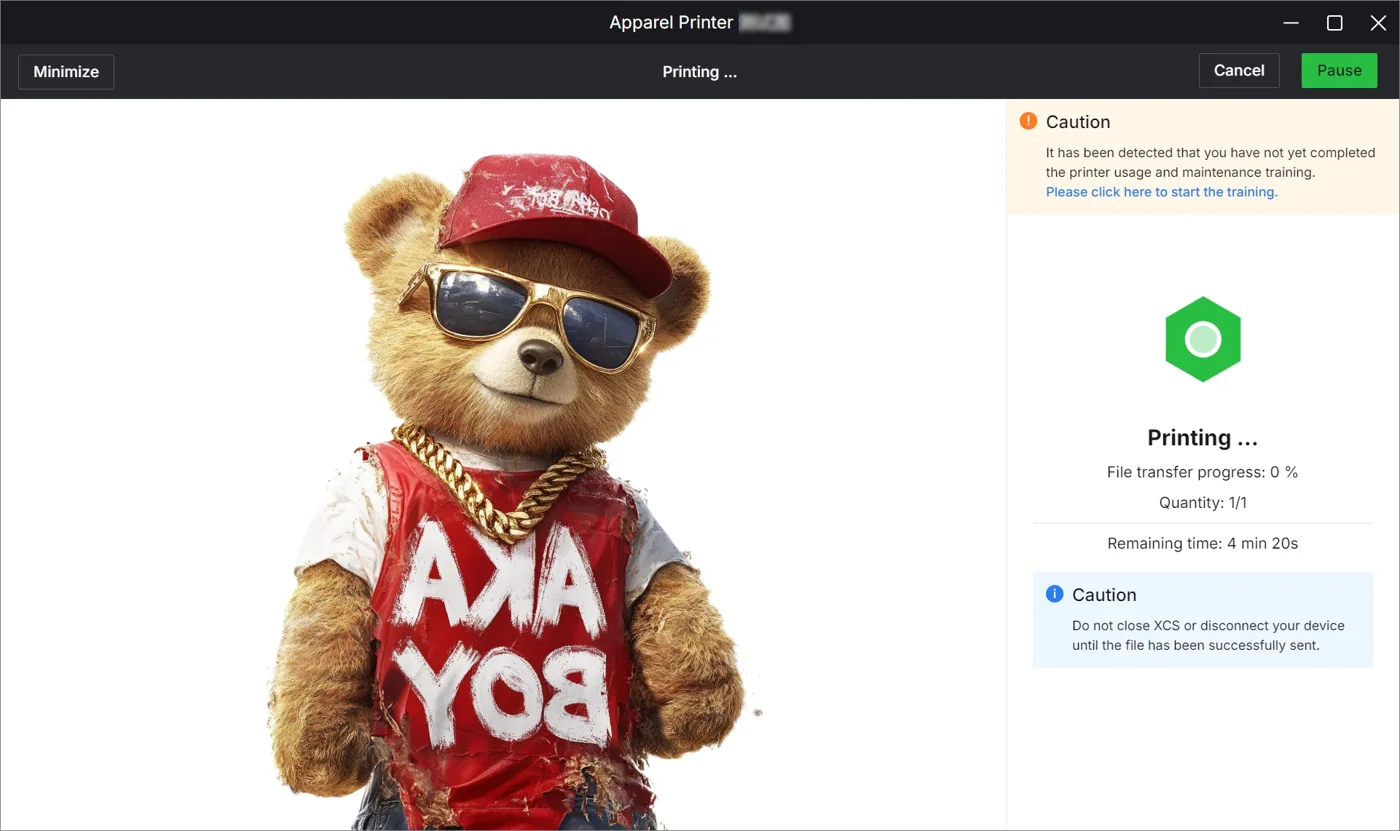This screenshot has width=1400, height=831.
Task: Maximize the Apparel Printer window
Action: [1334, 23]
